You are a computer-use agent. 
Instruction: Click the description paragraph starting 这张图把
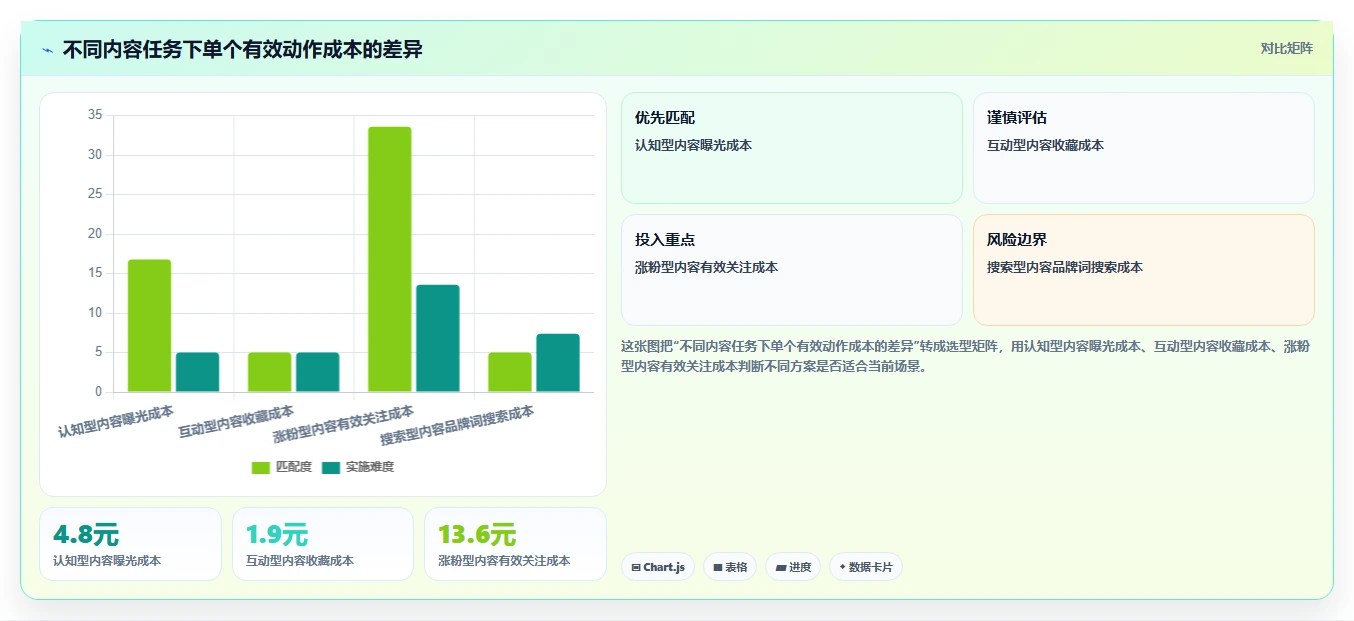pos(966,356)
